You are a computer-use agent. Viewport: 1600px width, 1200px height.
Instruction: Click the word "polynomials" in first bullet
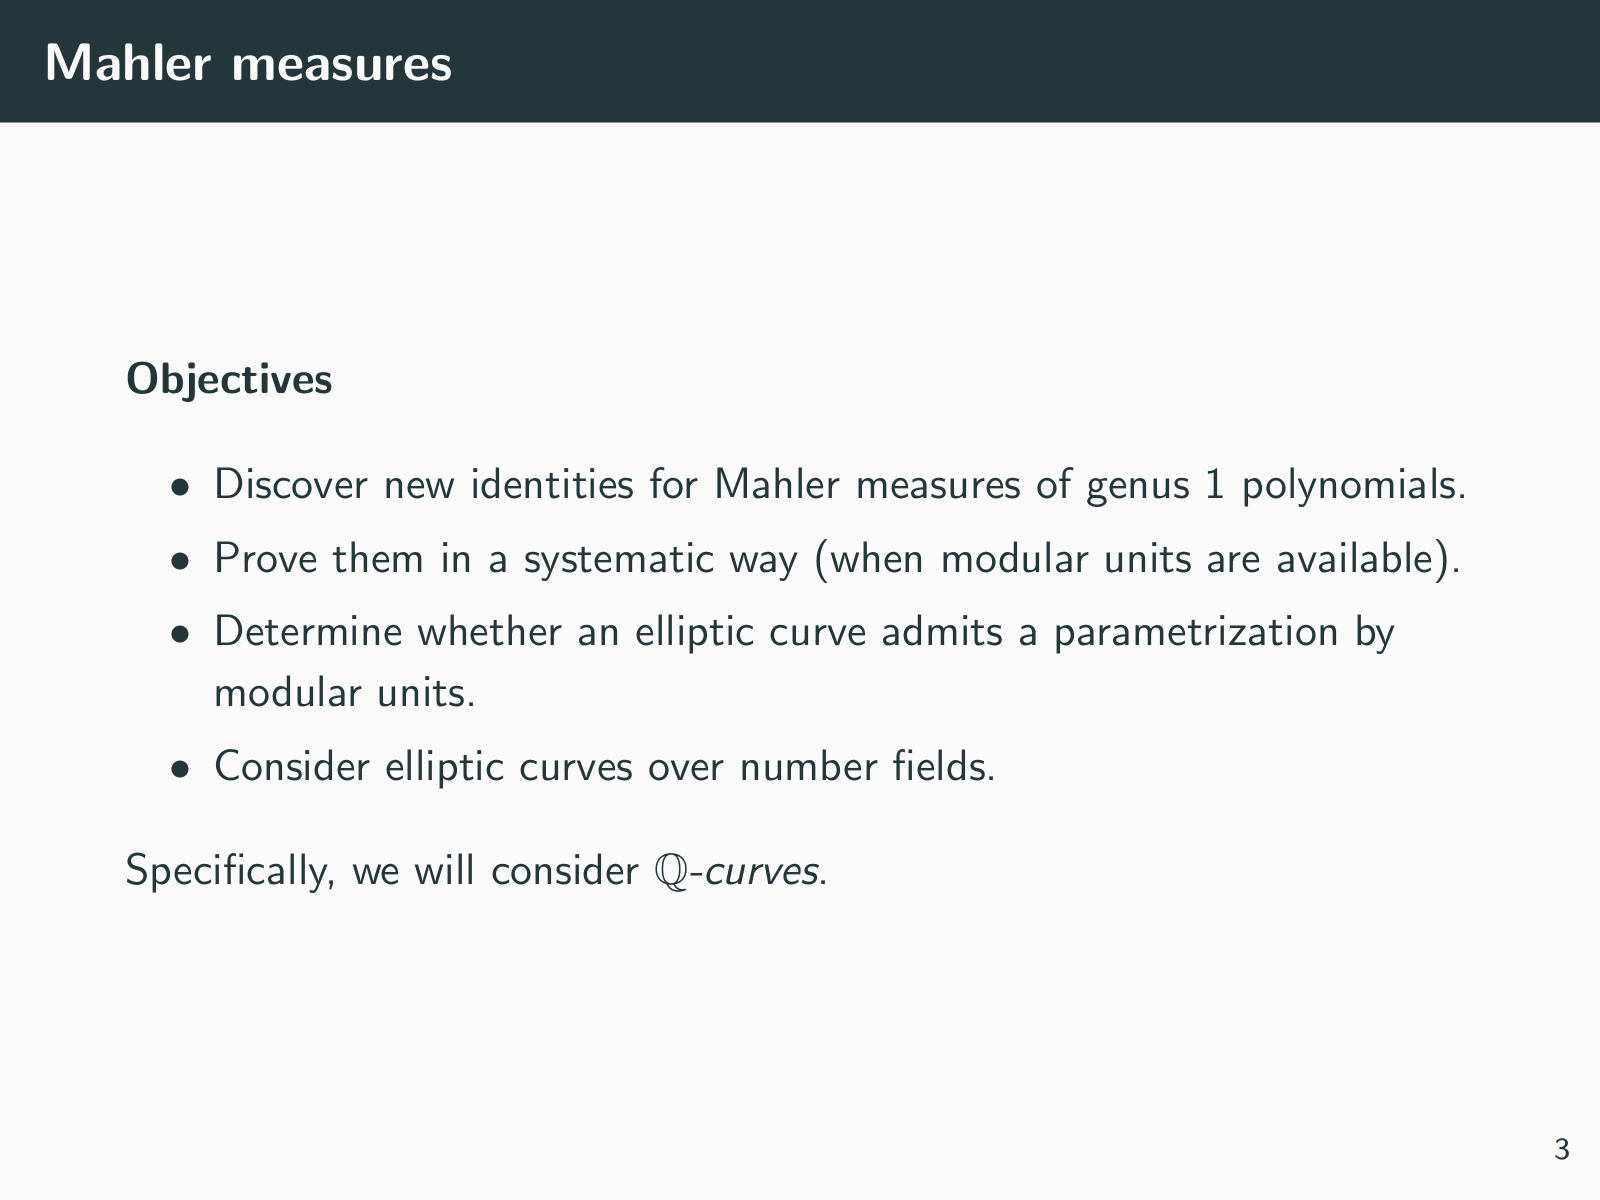[1352, 485]
